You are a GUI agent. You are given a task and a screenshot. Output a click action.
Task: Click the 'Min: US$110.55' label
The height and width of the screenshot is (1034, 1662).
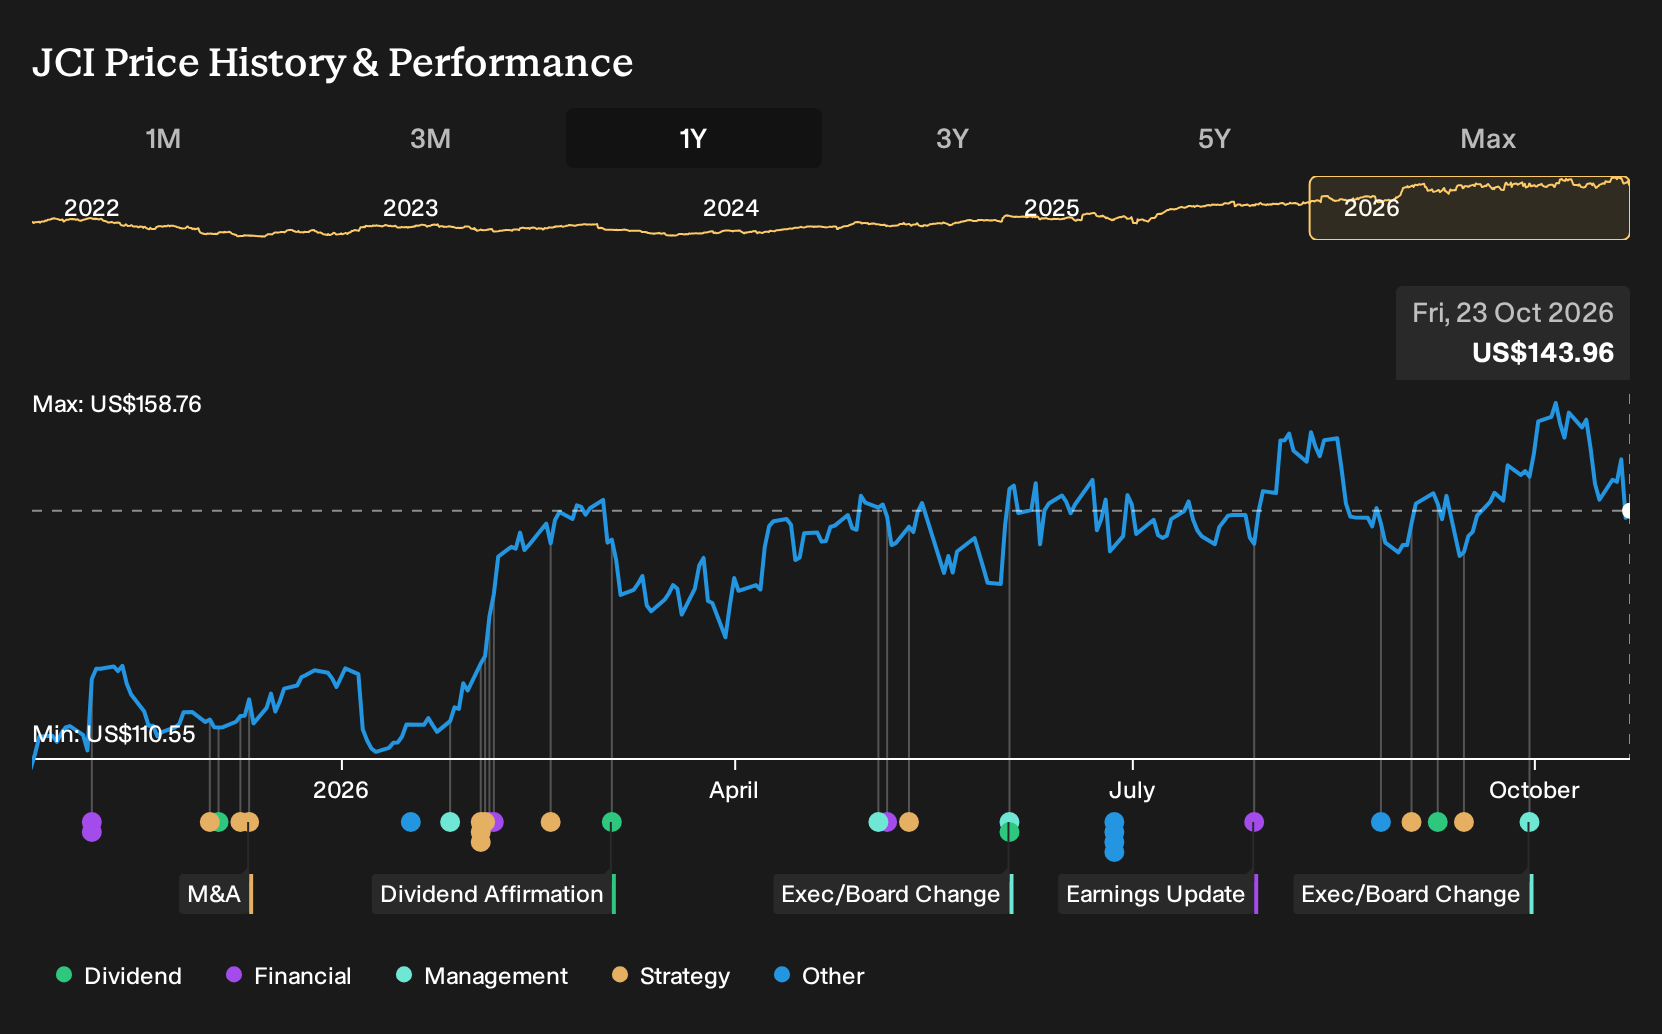[x=114, y=734]
